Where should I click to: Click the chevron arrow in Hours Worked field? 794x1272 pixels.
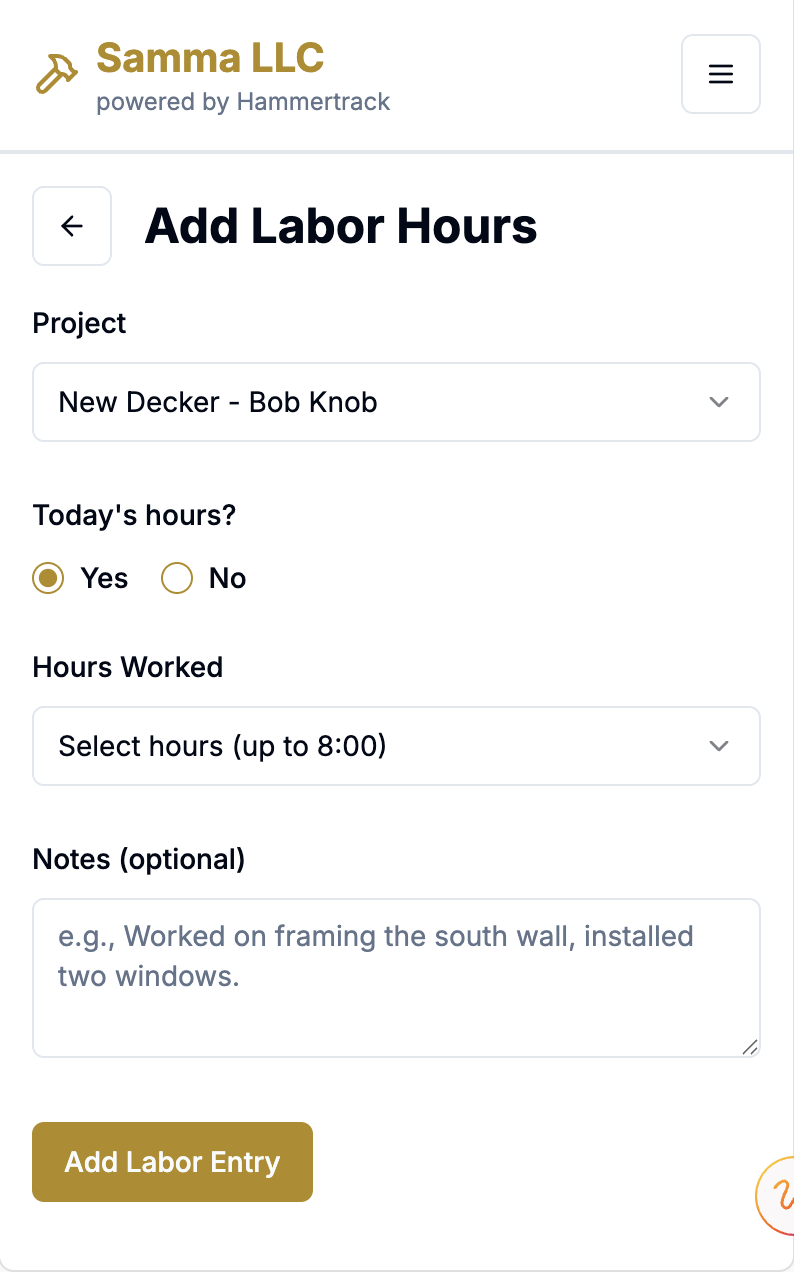point(718,746)
